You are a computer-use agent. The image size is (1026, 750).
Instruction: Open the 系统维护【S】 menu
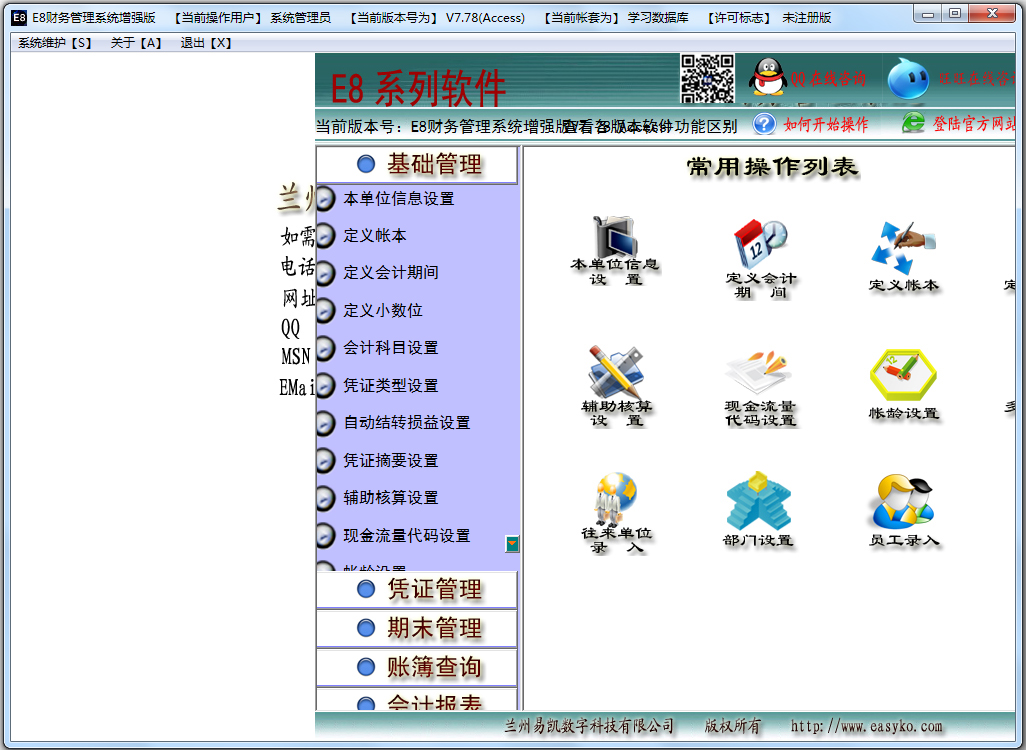pyautogui.click(x=55, y=43)
